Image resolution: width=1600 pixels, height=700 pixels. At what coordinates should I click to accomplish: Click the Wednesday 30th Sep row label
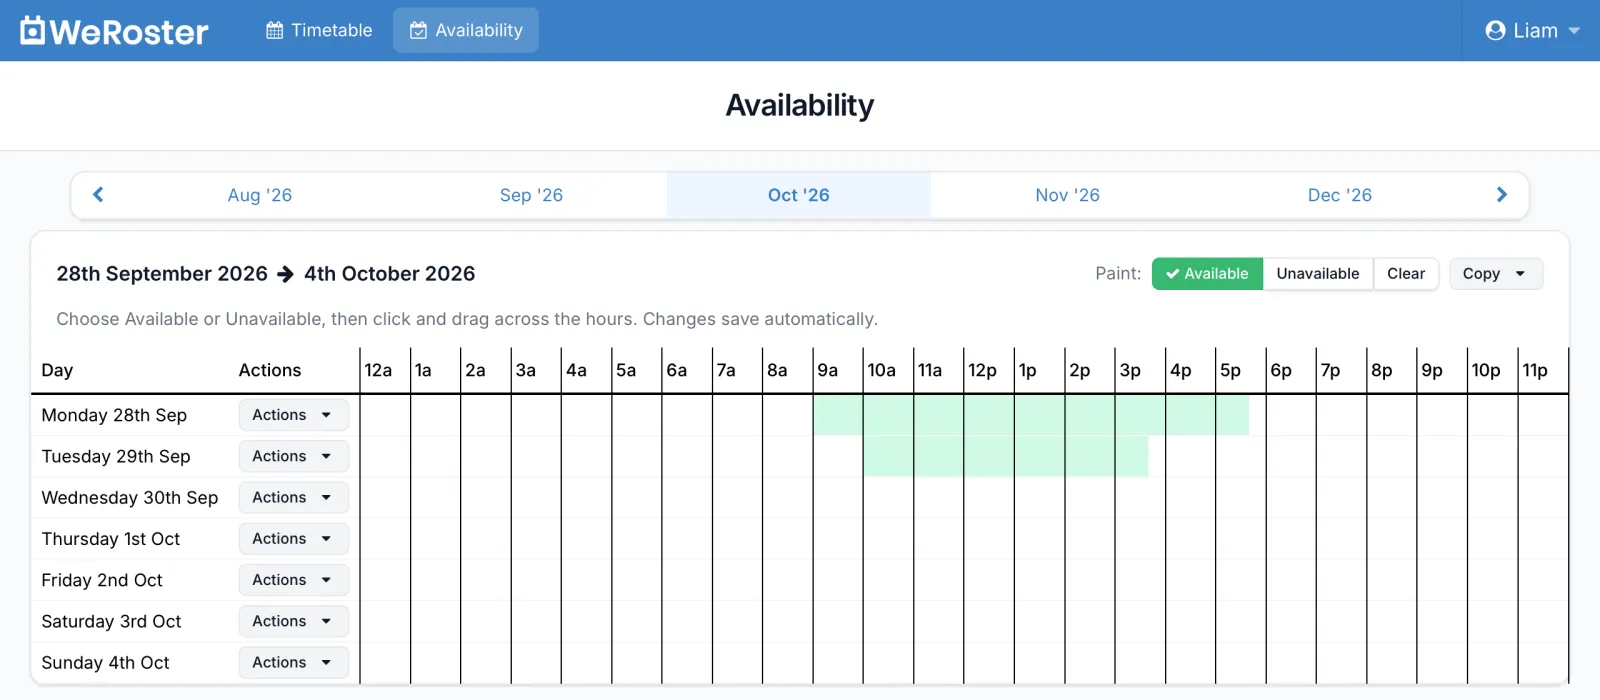pyautogui.click(x=130, y=498)
